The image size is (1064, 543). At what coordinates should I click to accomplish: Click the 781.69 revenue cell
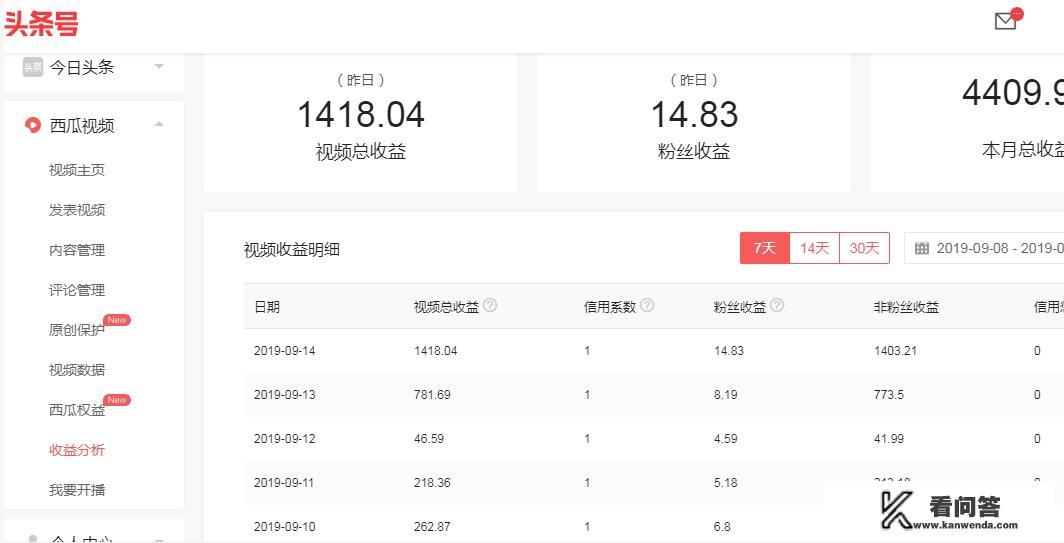[432, 394]
